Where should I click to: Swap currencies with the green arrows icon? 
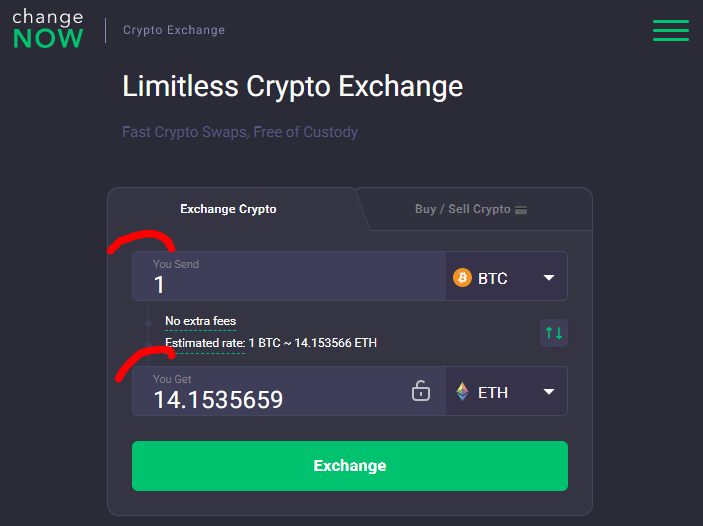point(554,333)
